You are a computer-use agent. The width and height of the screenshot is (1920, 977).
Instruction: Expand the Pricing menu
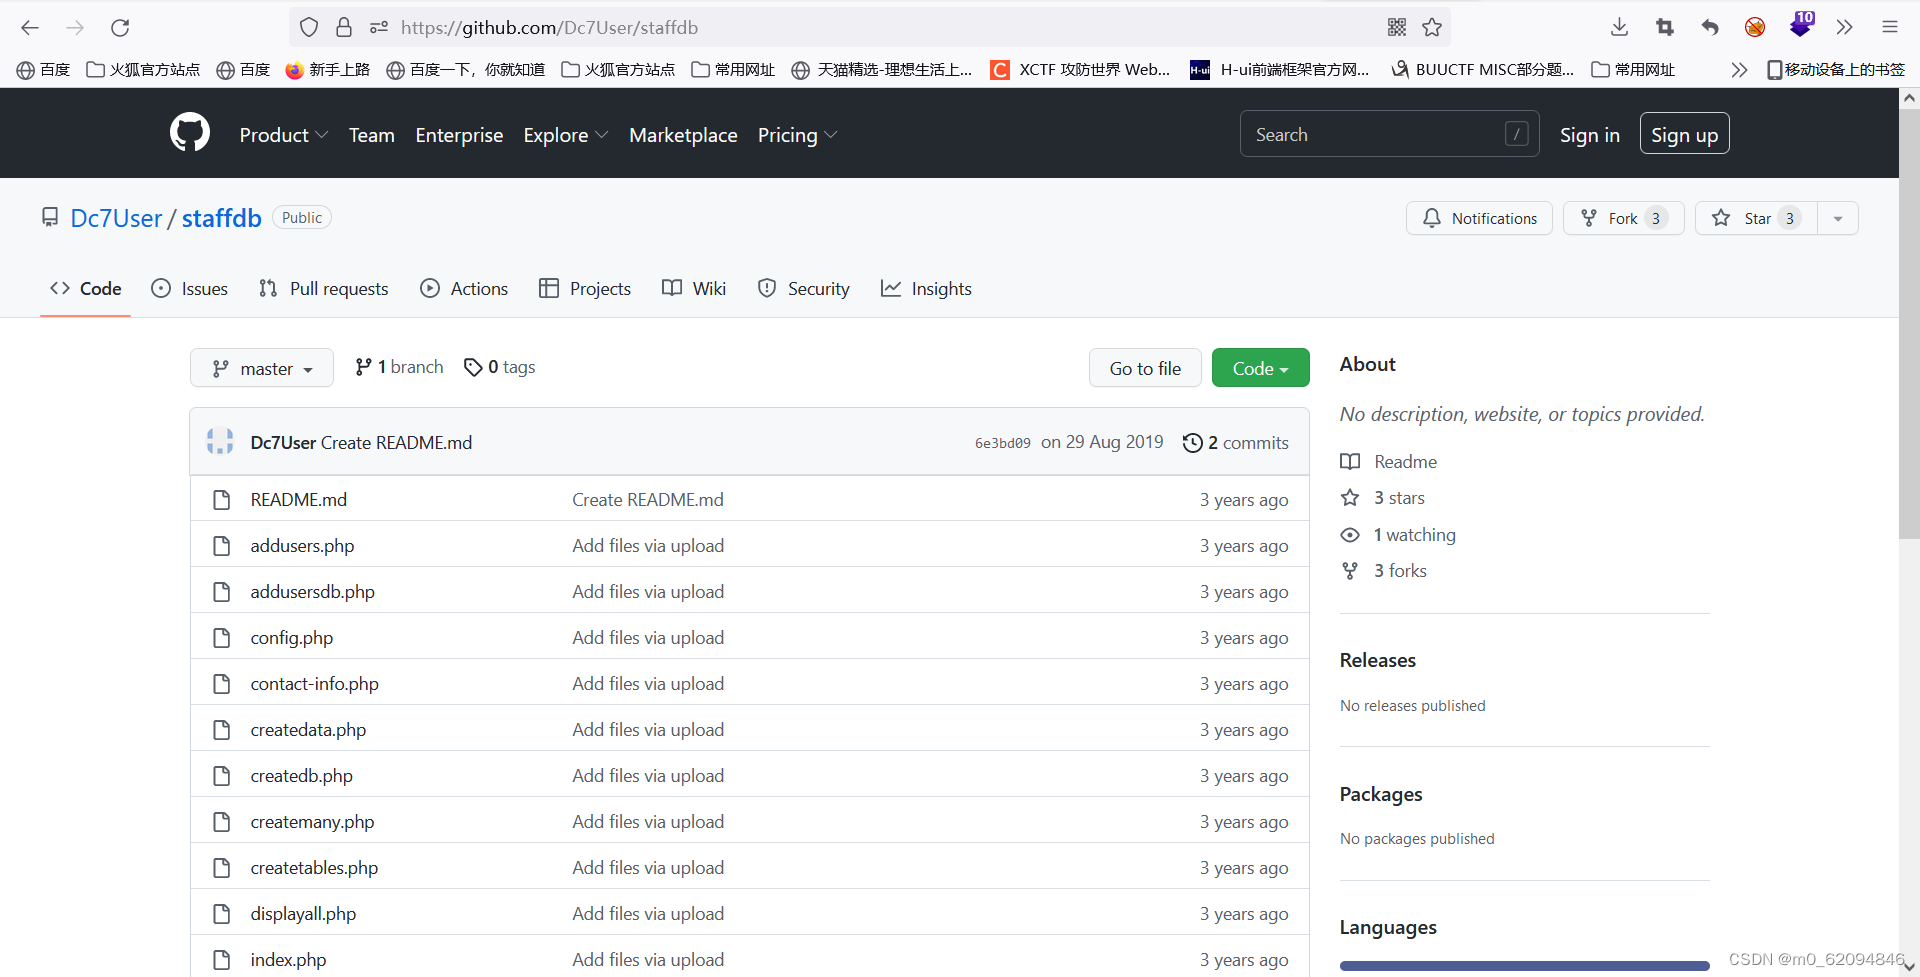click(x=797, y=135)
